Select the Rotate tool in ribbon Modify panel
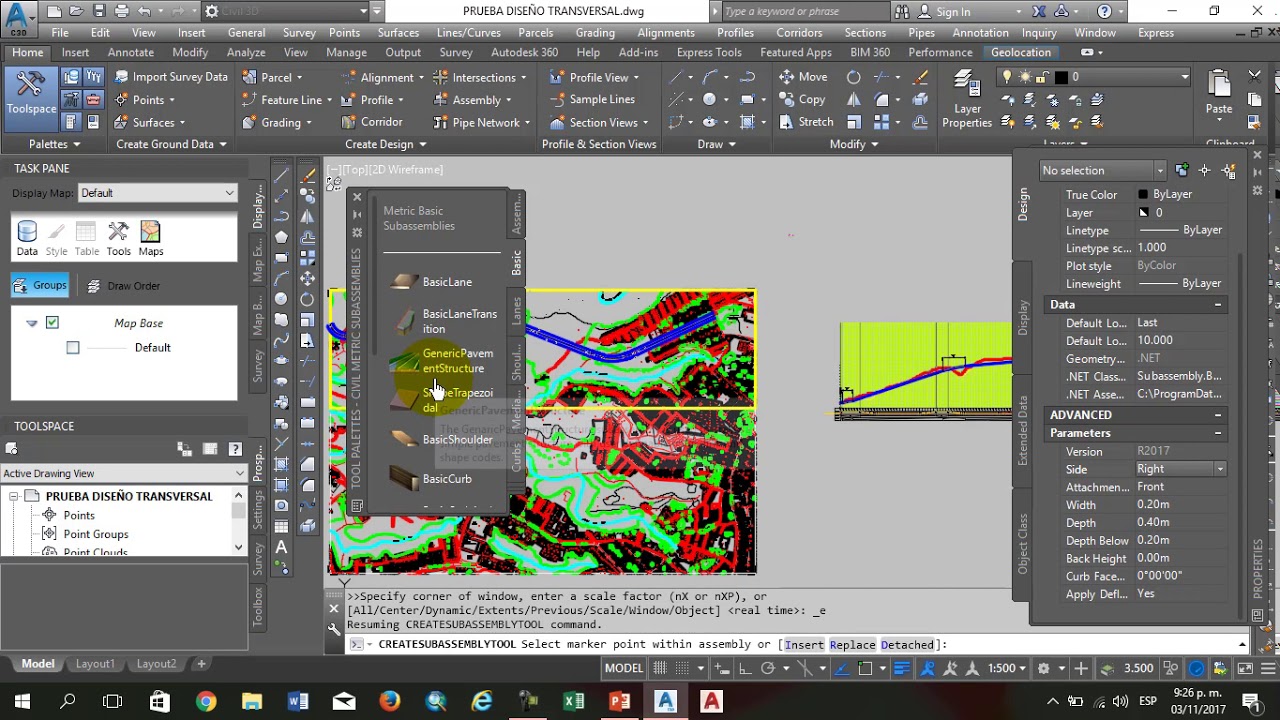The width and height of the screenshot is (1280, 720). tap(853, 77)
